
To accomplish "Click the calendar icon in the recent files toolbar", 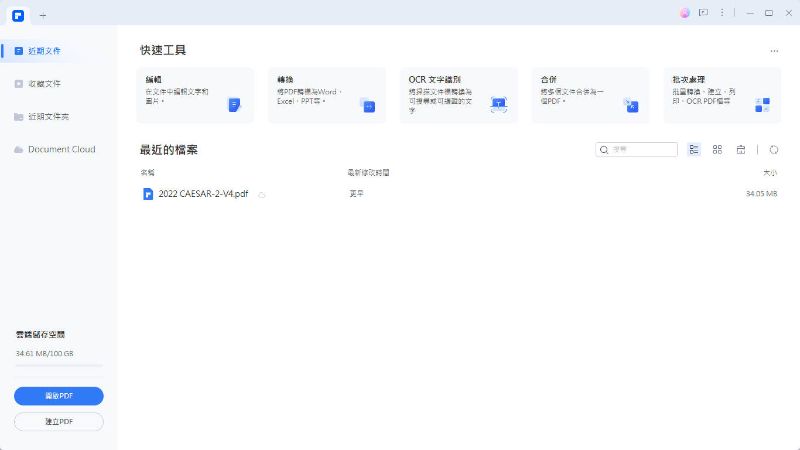I will (x=741, y=149).
